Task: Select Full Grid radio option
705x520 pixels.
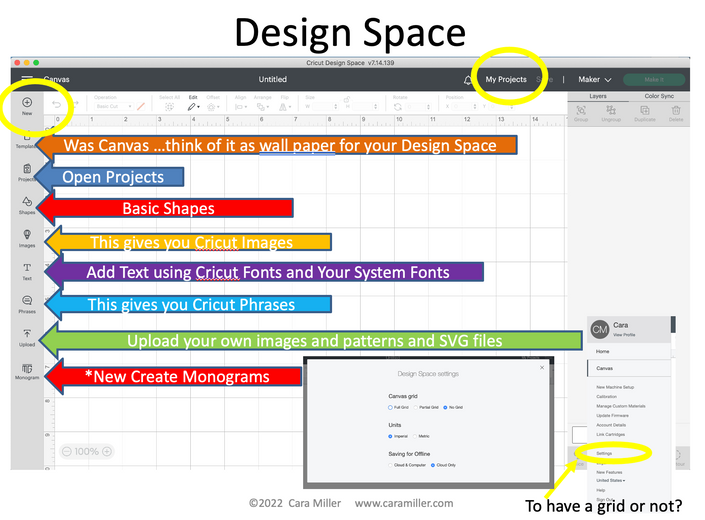Action: (390, 407)
